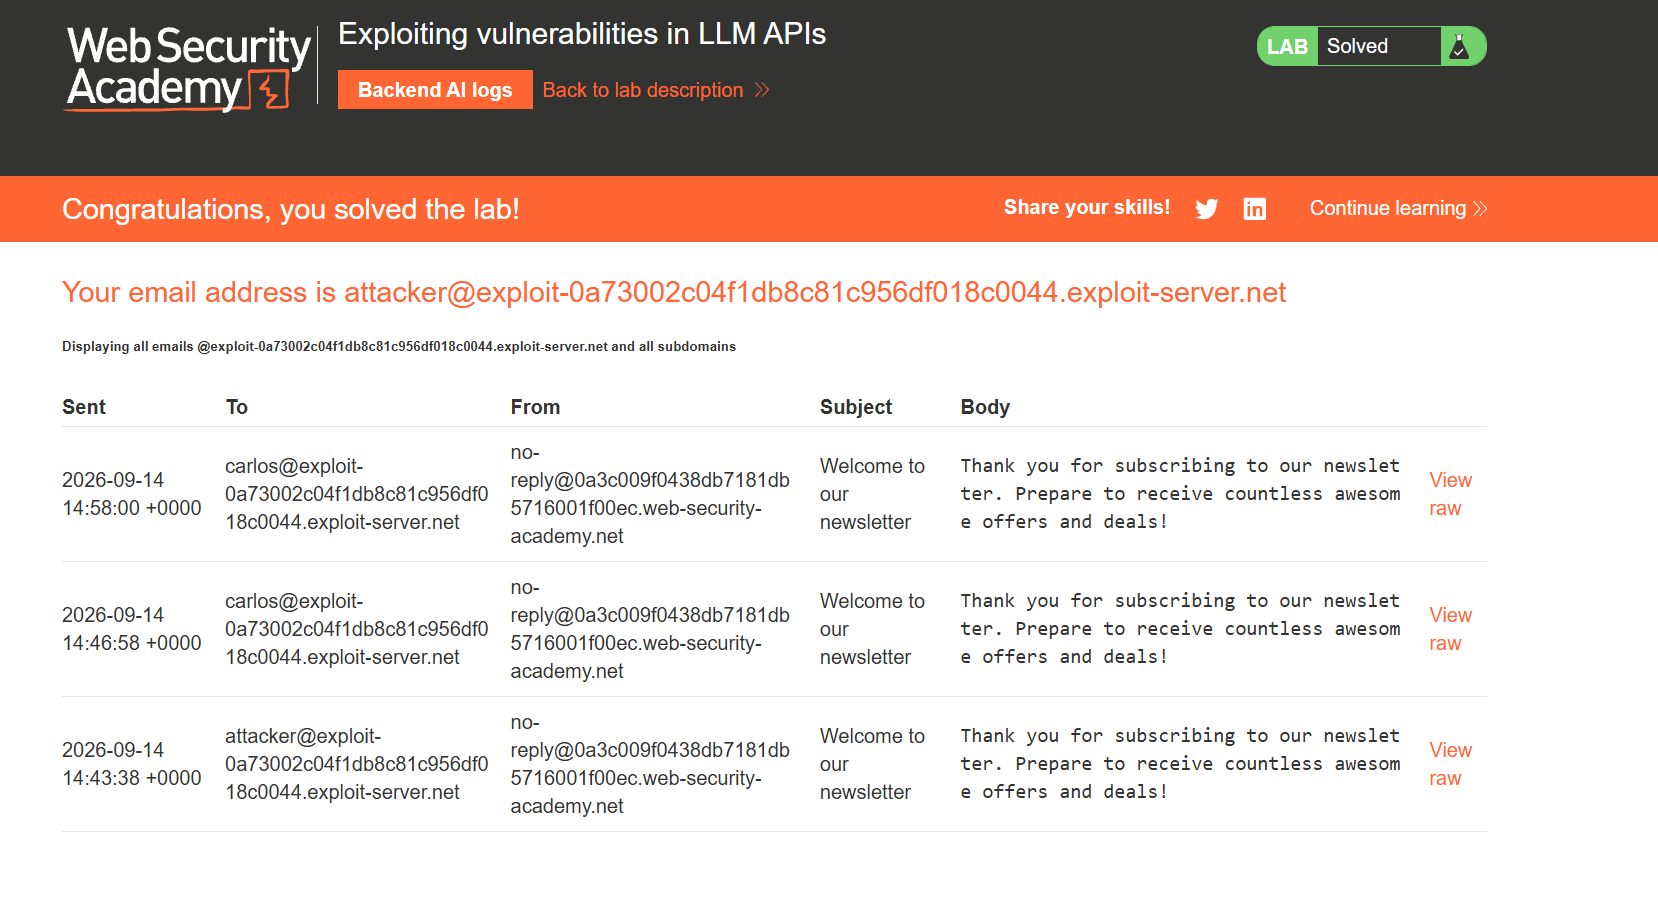Share on Twitter via the bird icon
Viewport: 1658px width, 906px height.
1207,208
